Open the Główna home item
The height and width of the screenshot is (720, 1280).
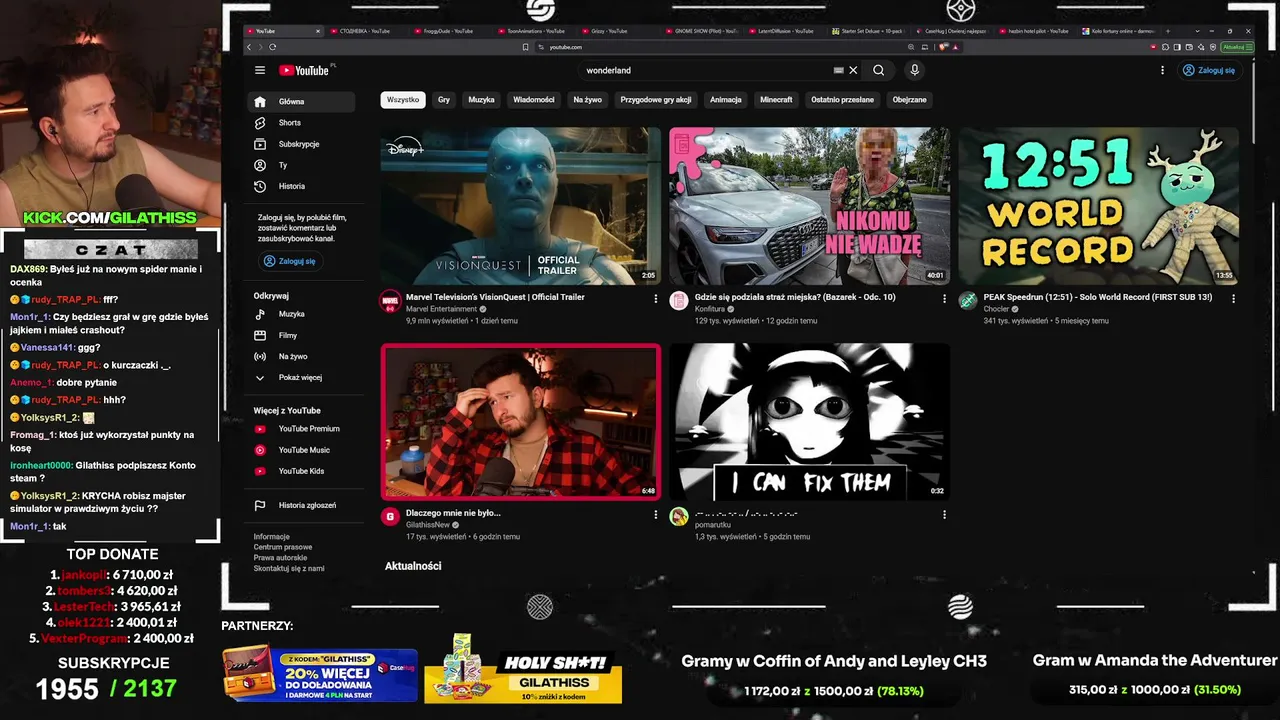coord(301,101)
